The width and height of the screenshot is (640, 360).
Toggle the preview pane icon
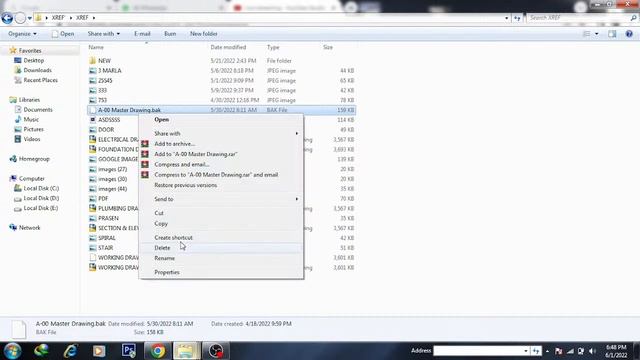[612, 34]
